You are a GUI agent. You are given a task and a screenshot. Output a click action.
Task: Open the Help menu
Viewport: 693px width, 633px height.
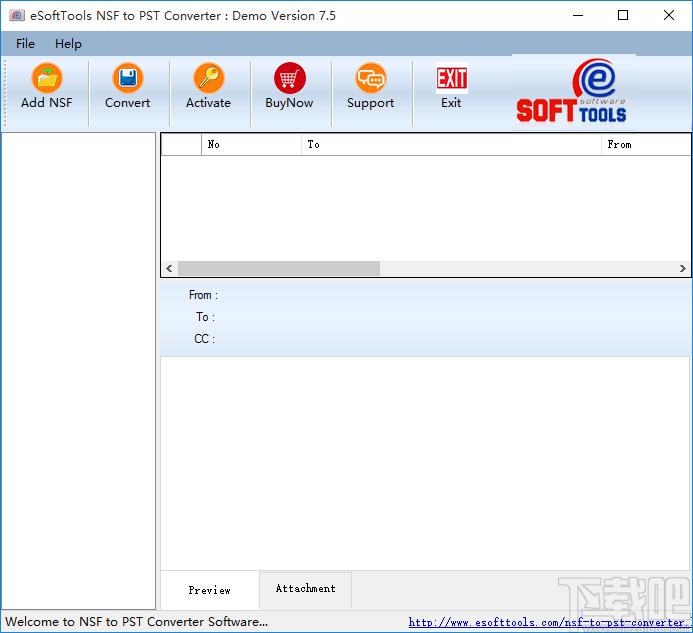click(68, 44)
